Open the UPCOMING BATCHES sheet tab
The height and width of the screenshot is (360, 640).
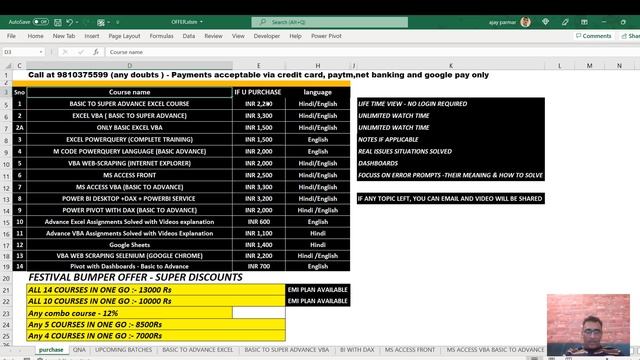123,350
